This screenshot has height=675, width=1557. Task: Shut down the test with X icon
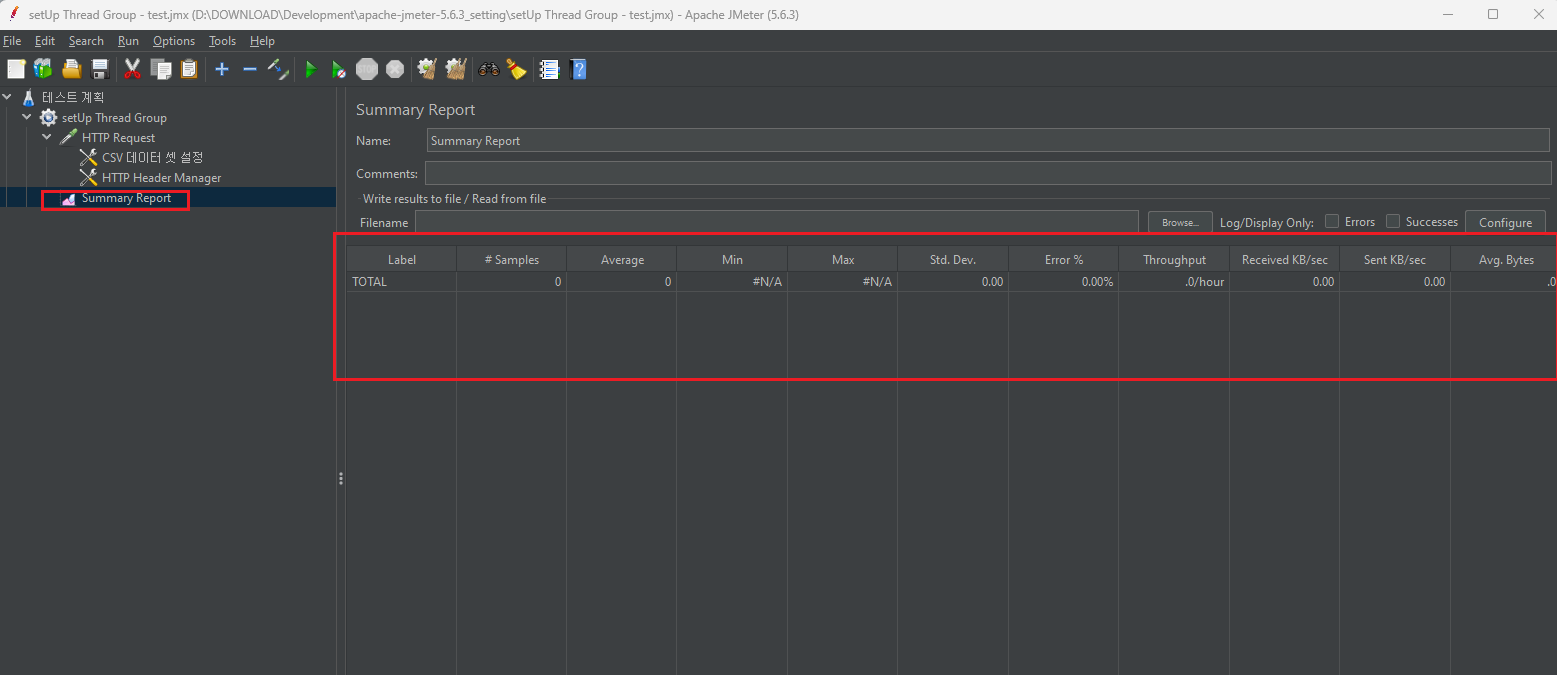coord(395,69)
